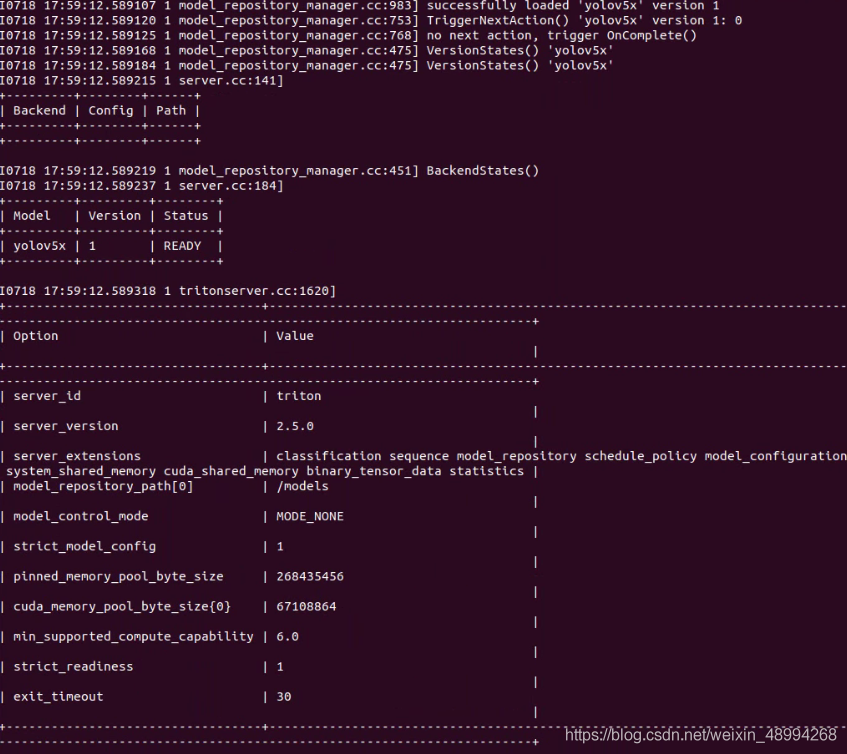Click the pinned_memory_pool_byte_size option text
The height and width of the screenshot is (754, 847).
click(x=118, y=576)
